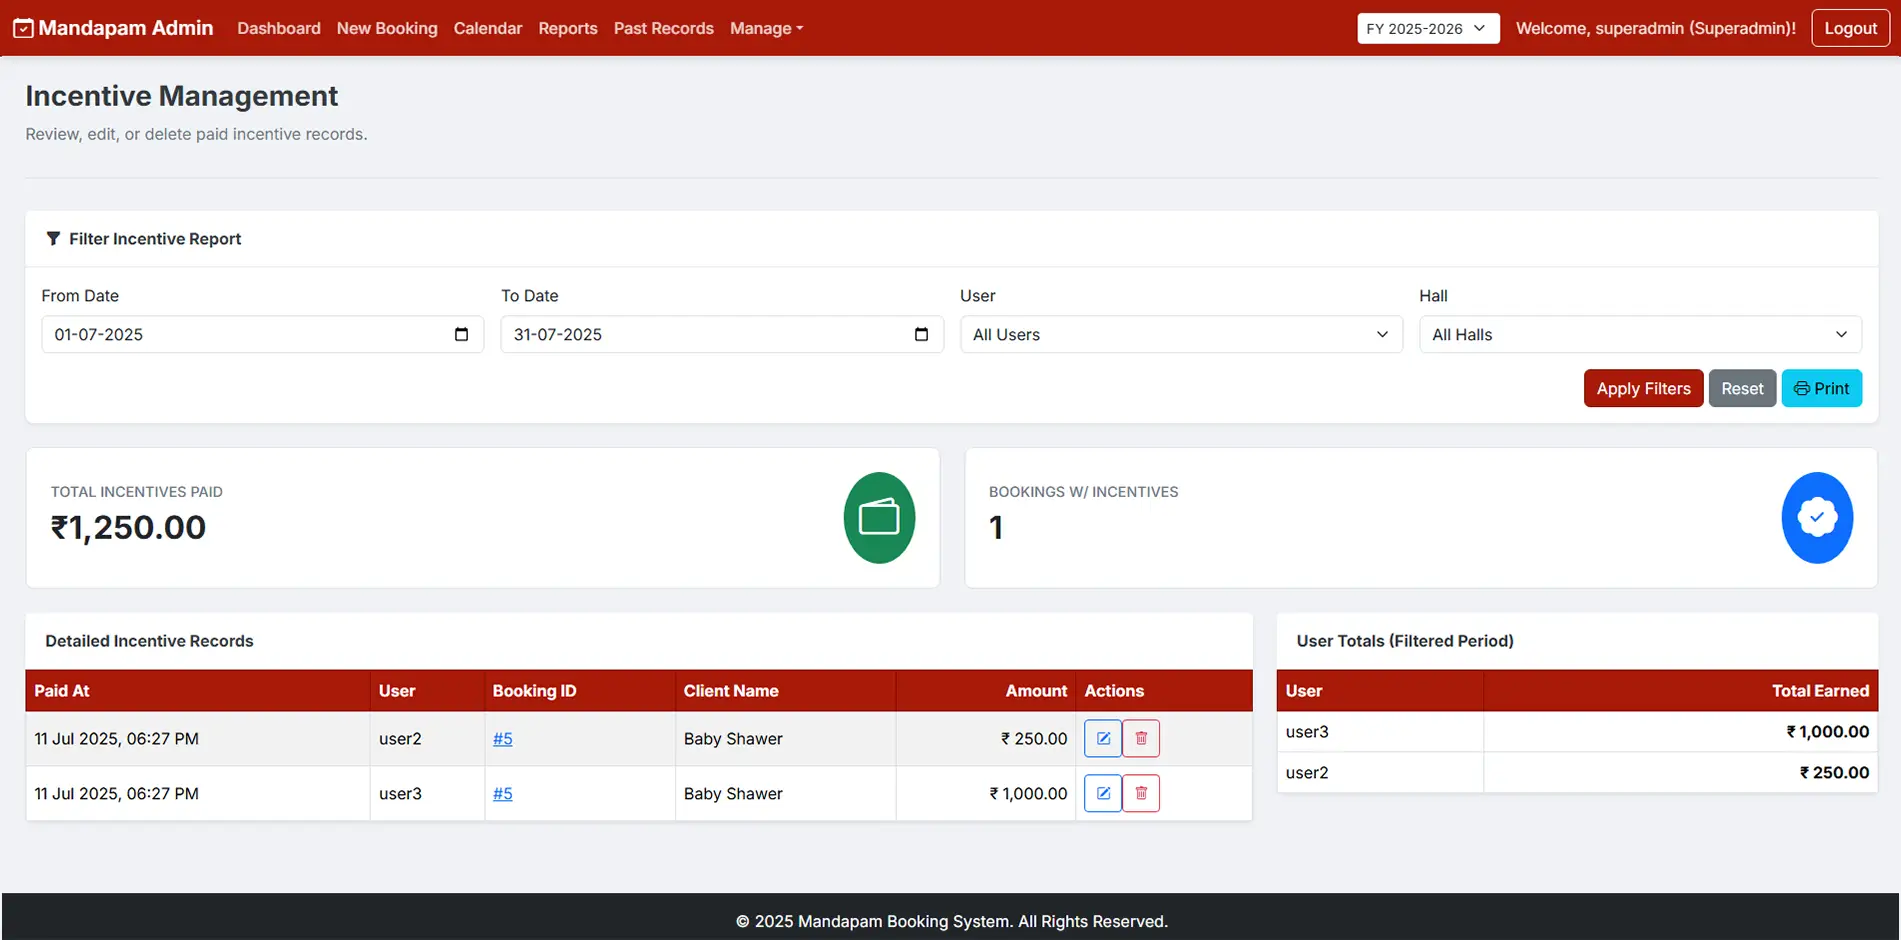
Task: Delete the user3 ₹1,000.00 incentive record
Action: click(x=1141, y=793)
